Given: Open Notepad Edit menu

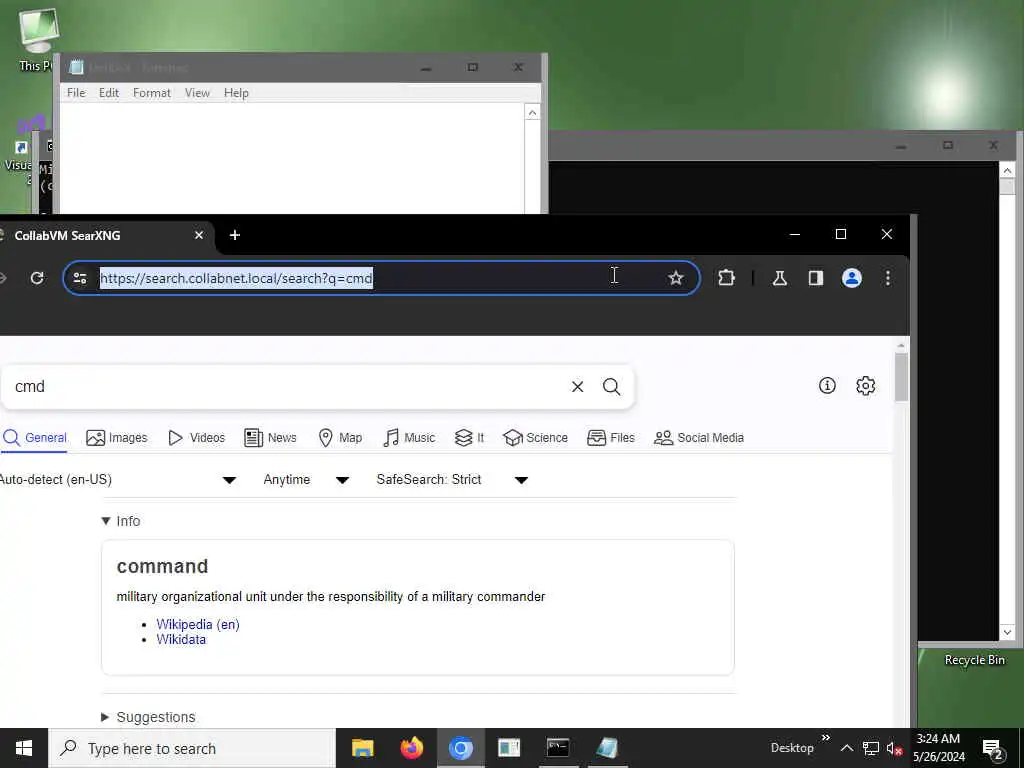Looking at the screenshot, I should tap(108, 93).
